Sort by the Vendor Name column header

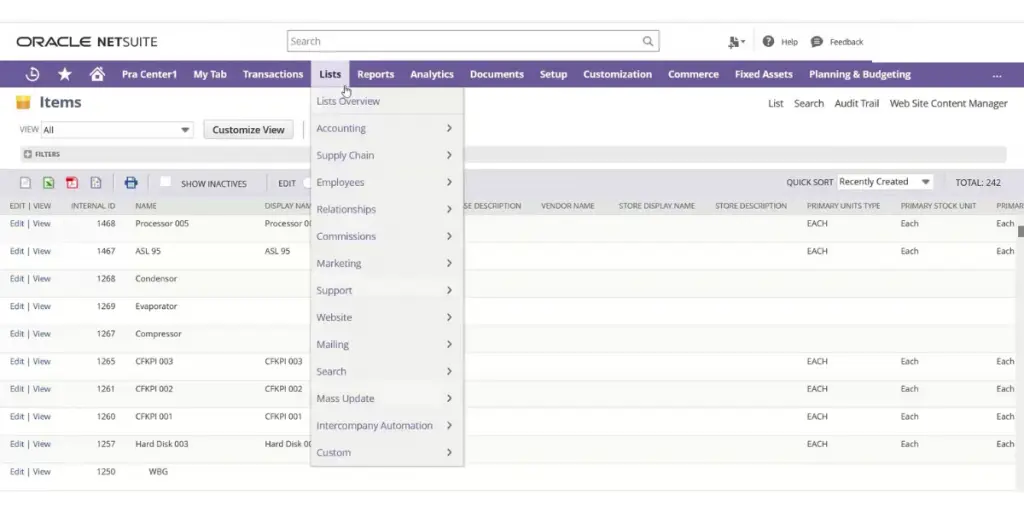pos(568,206)
